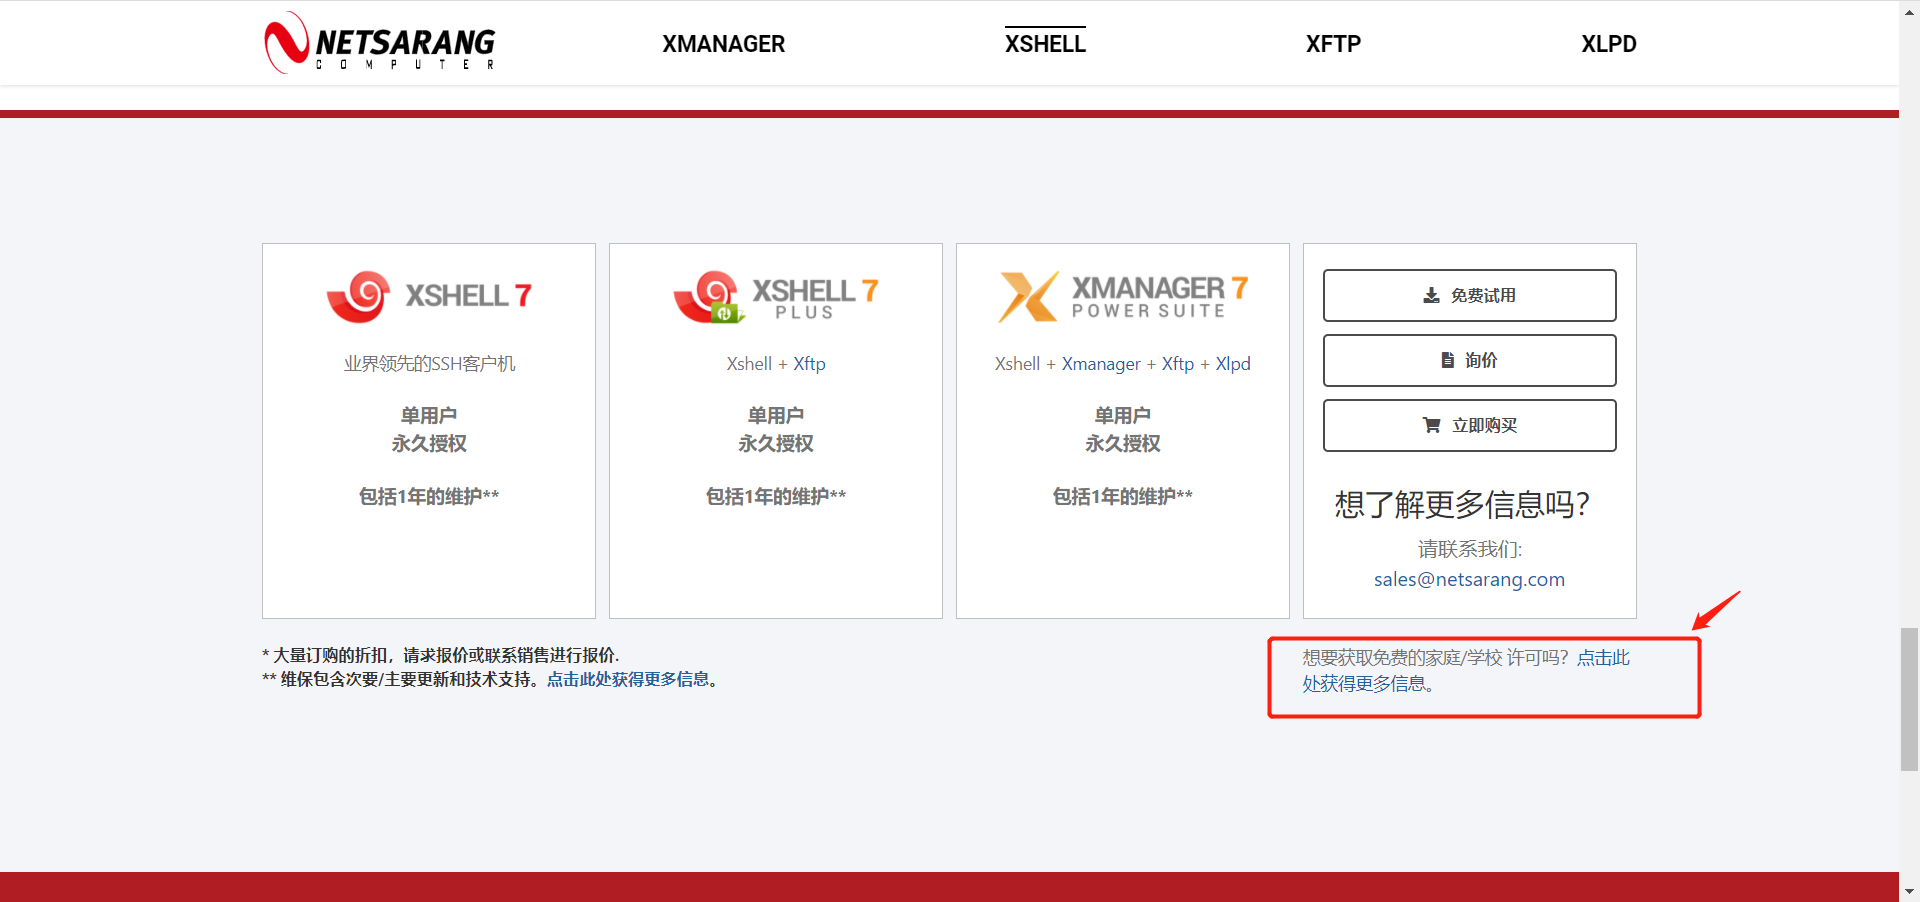1920x902 pixels.
Task: Click the NetSarang Computer logo
Action: click(x=380, y=43)
